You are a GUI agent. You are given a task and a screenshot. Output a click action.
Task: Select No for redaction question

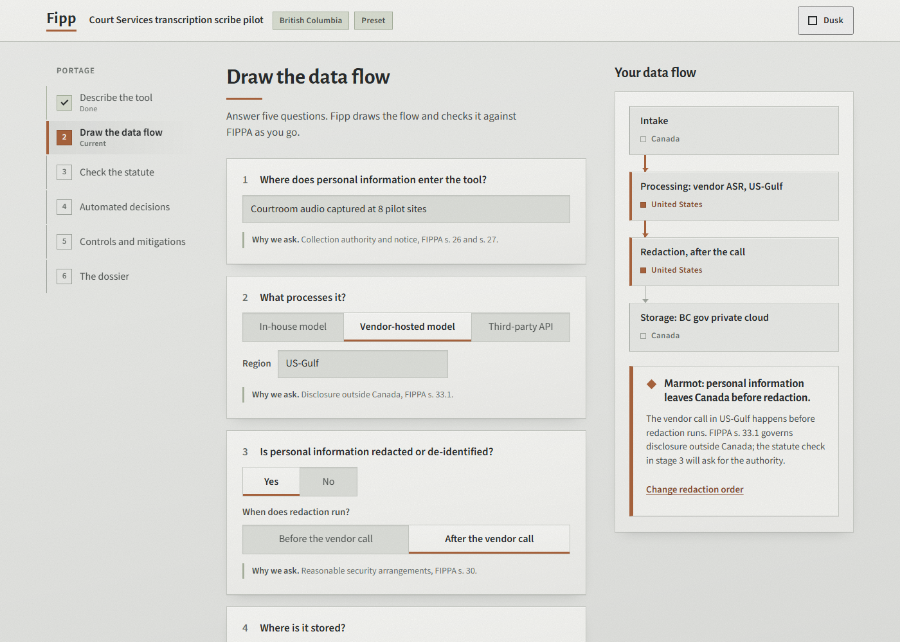pos(328,481)
